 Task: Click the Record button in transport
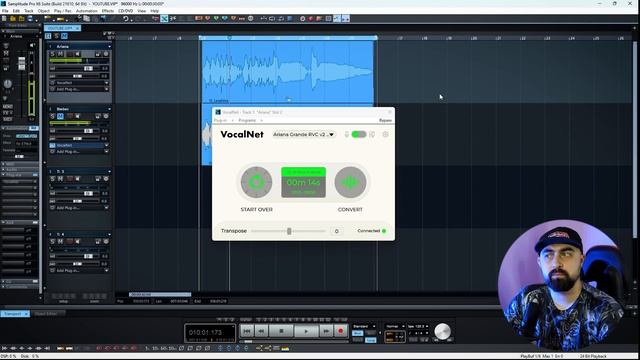pos(341,331)
